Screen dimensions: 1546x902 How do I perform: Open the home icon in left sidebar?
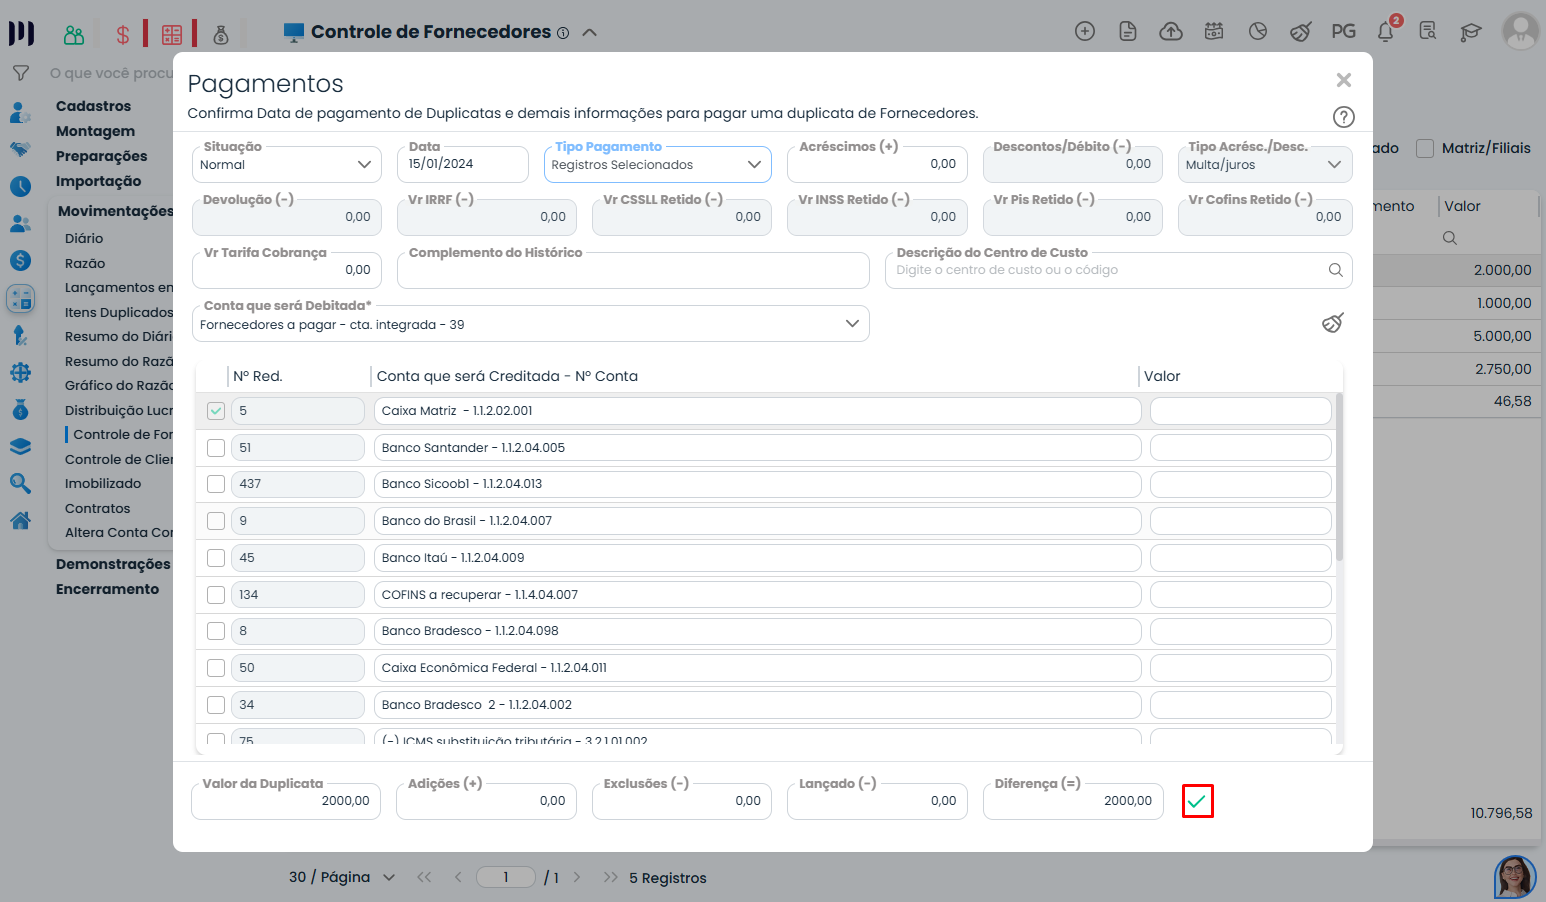point(20,521)
